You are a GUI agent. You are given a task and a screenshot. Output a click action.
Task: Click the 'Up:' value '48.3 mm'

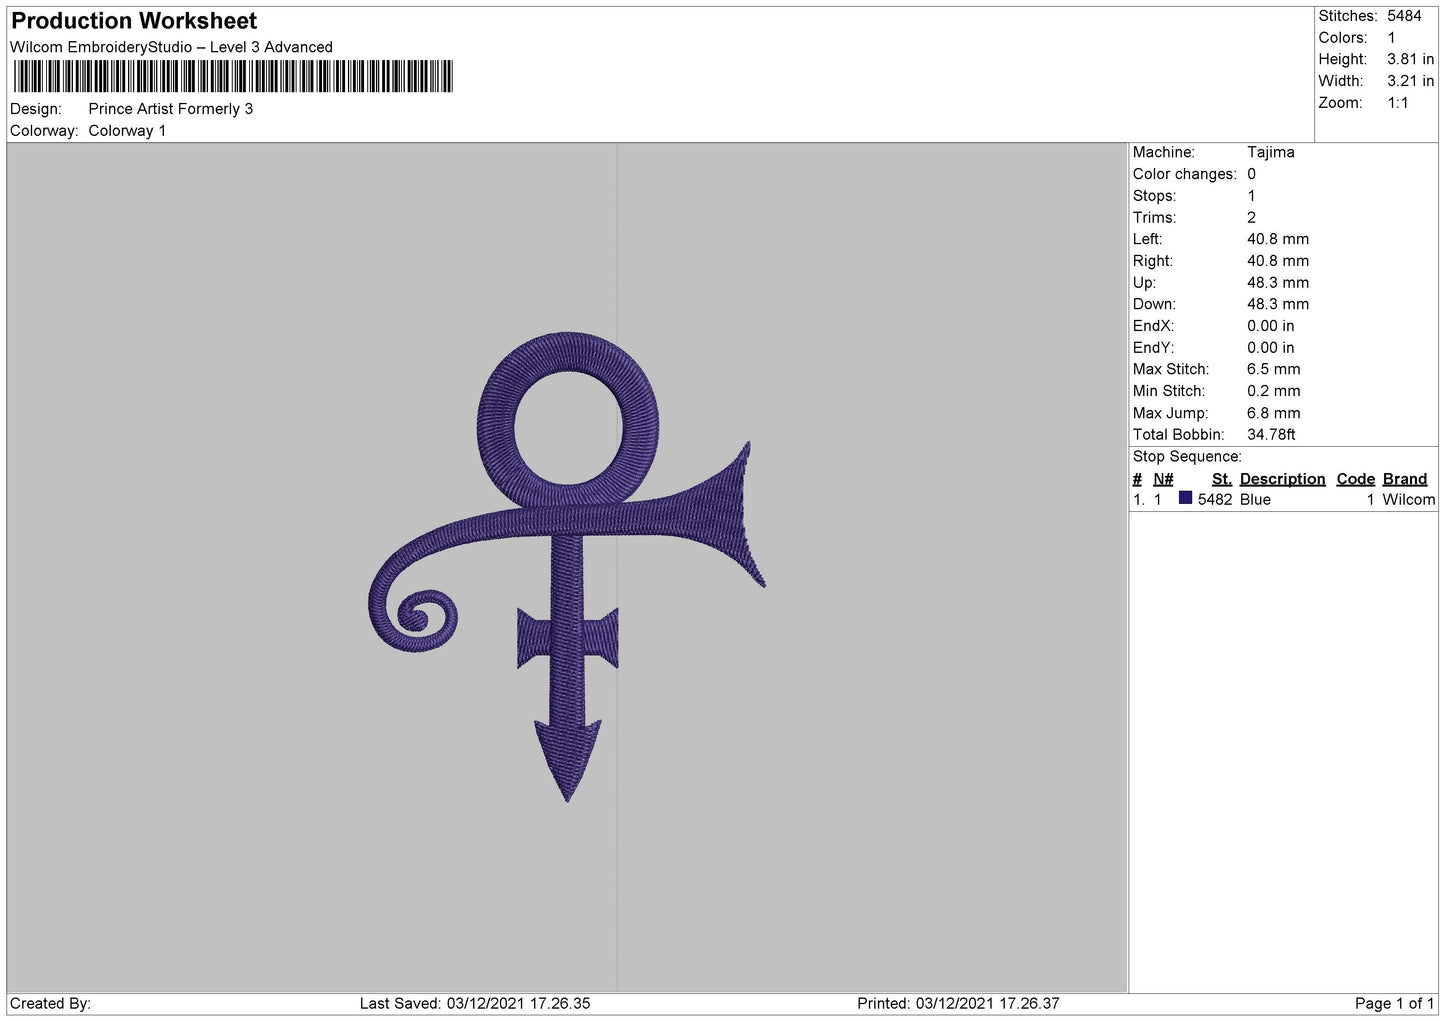1277,282
